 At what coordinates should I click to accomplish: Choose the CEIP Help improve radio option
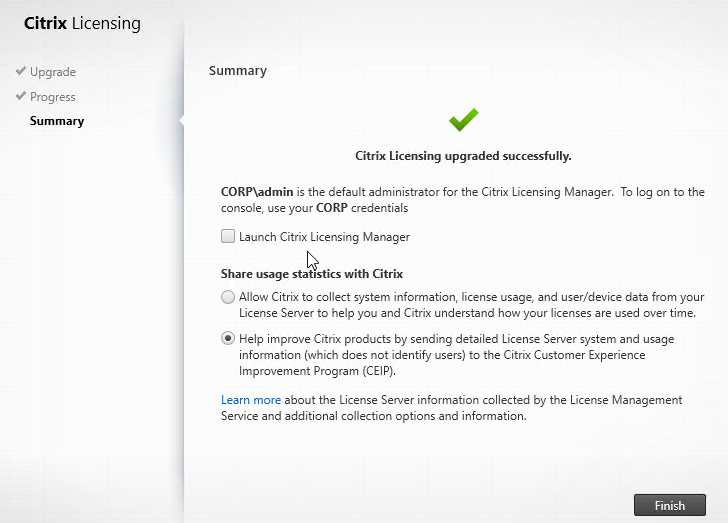pos(228,339)
